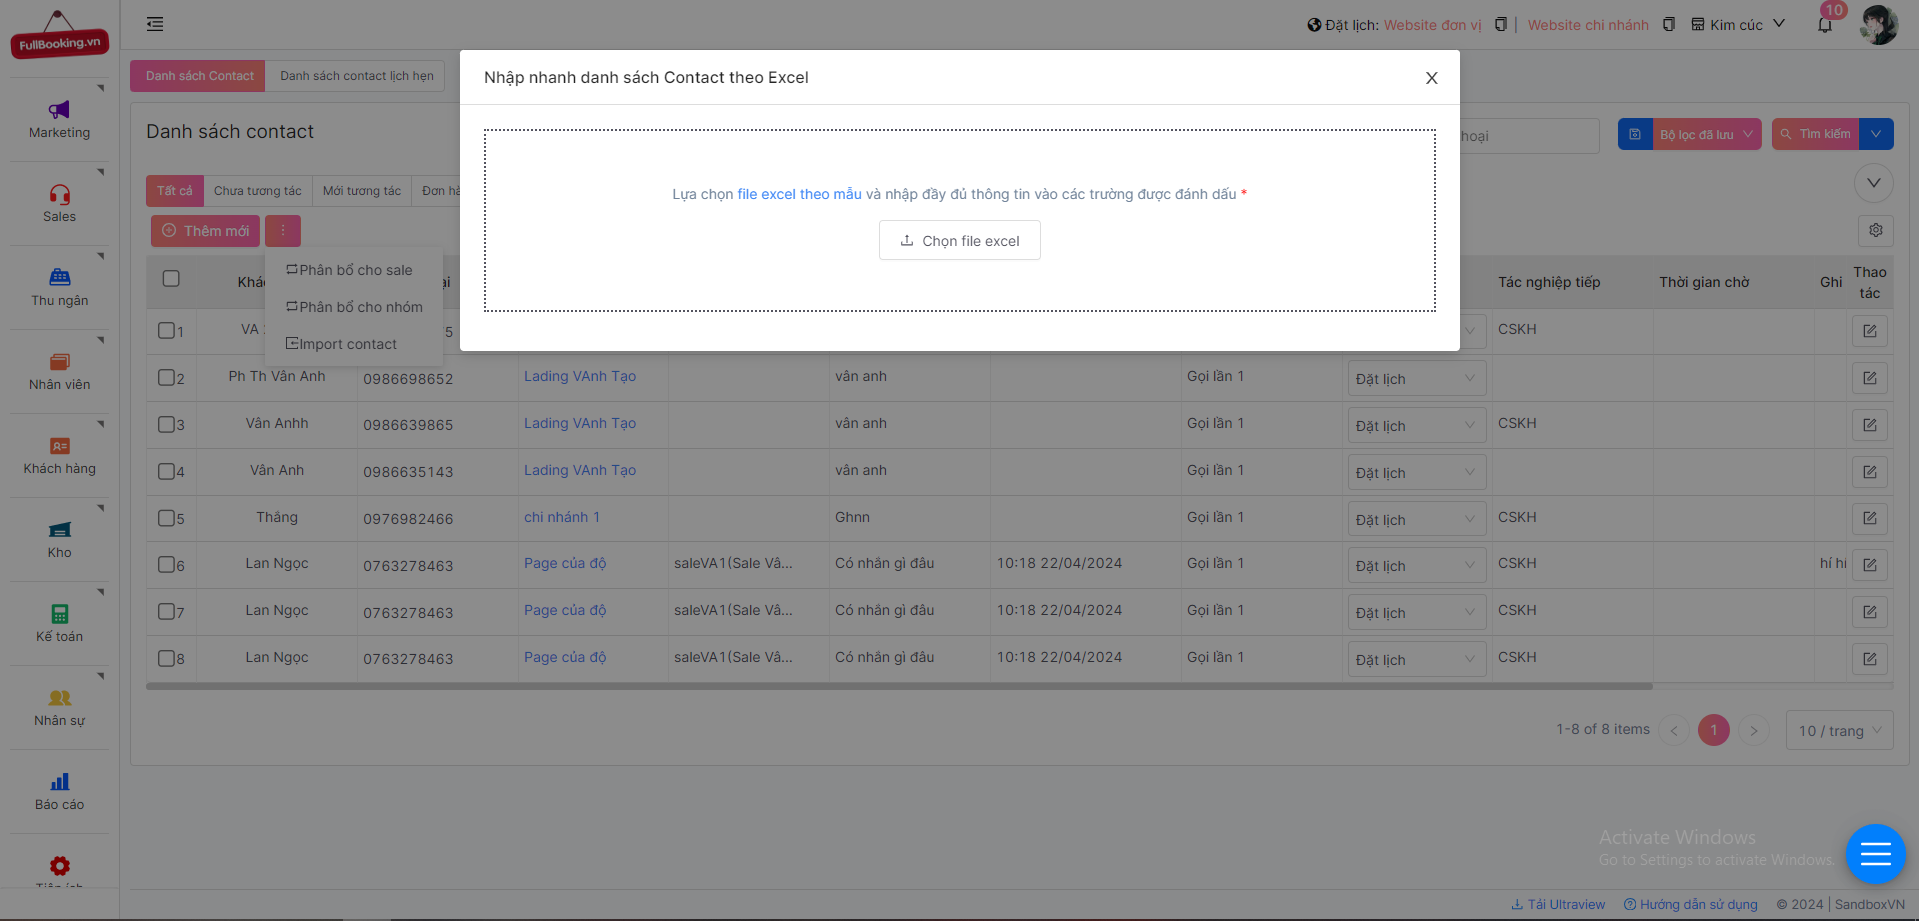Click the table settings gear icon
Image resolution: width=1919 pixels, height=921 pixels.
click(1875, 230)
